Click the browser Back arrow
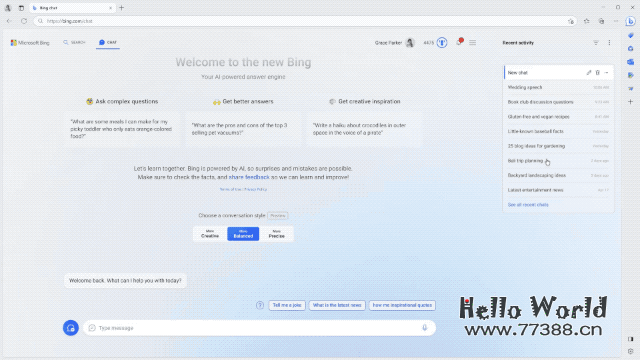Screen dimensions: 640x360 [9, 21]
